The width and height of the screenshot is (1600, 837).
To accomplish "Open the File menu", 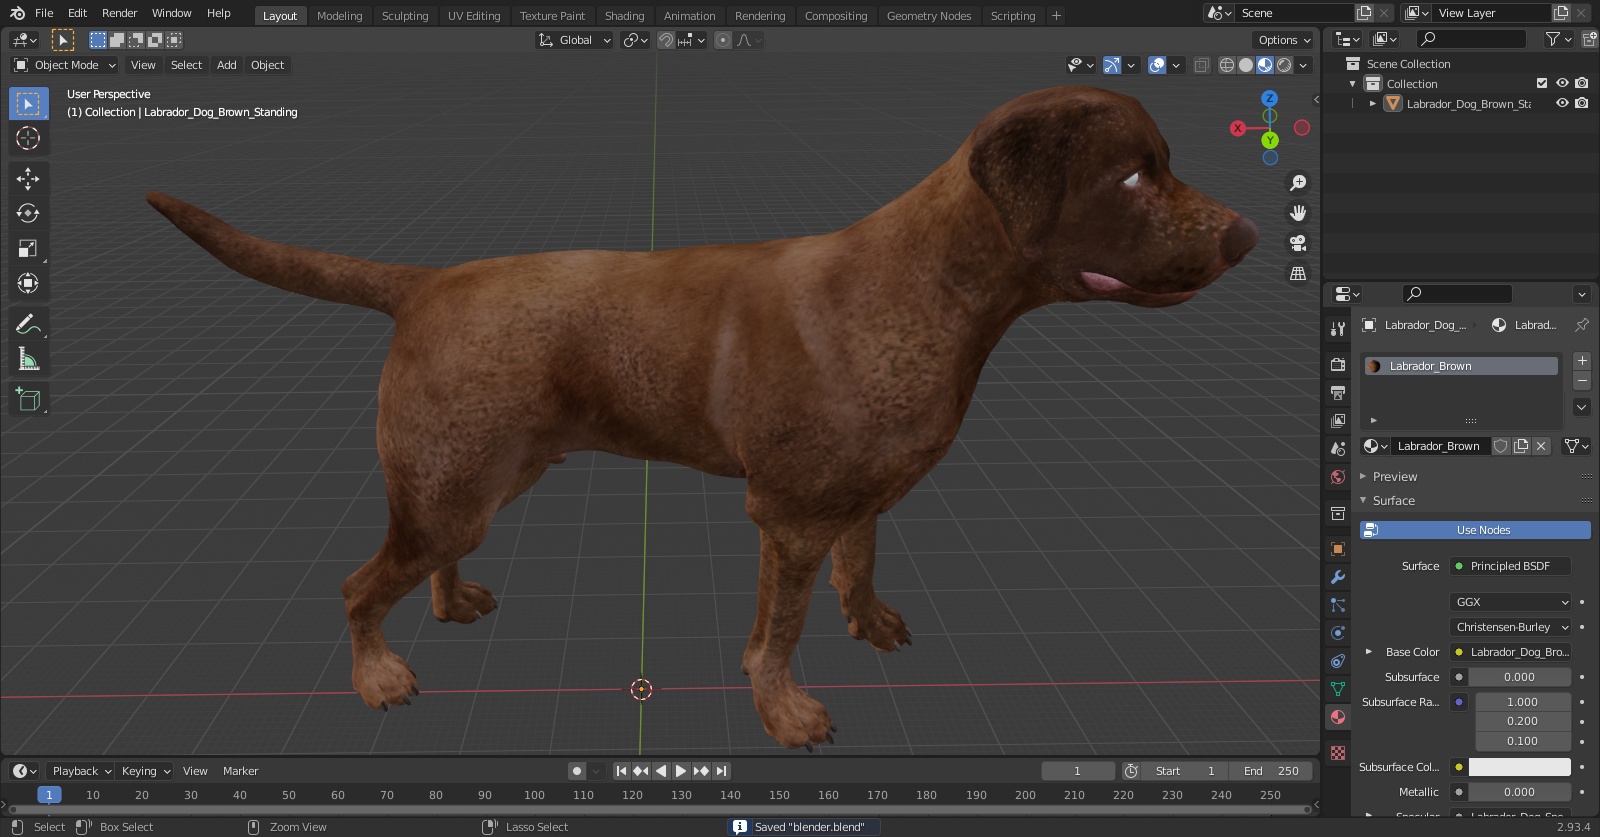I will pos(44,13).
